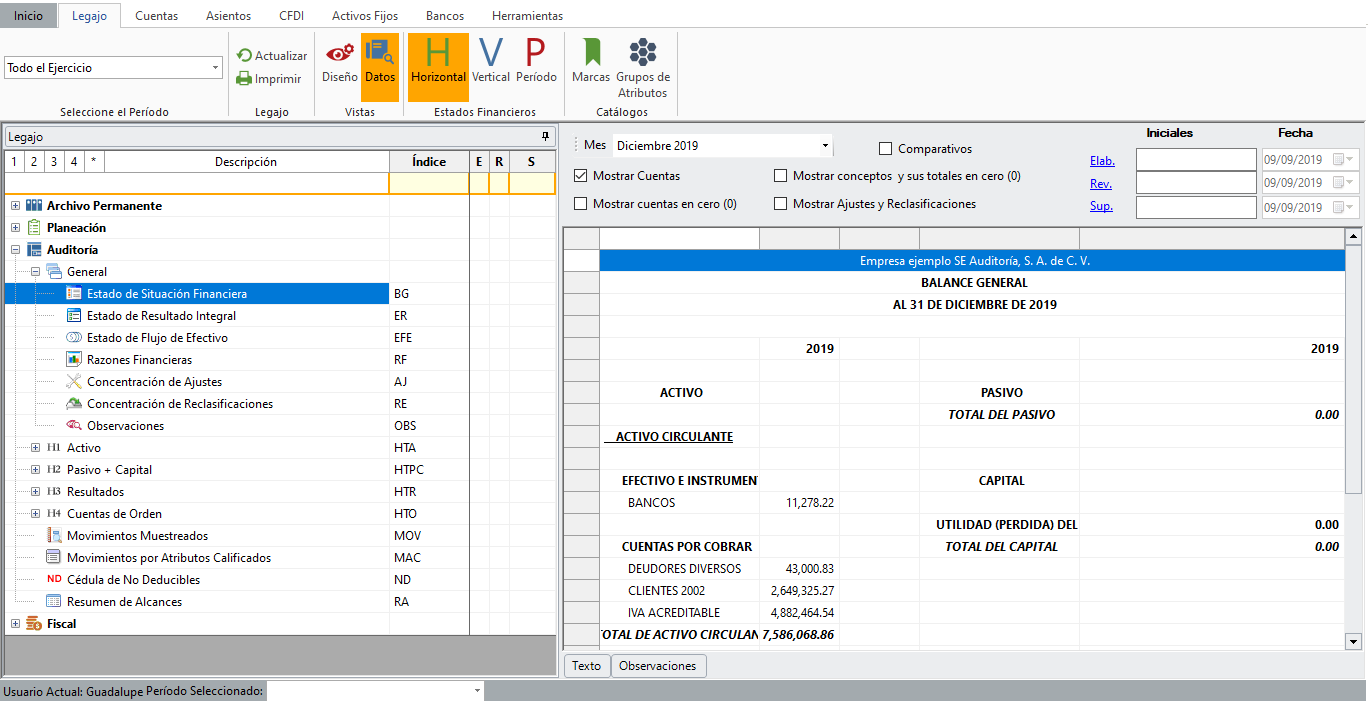This screenshot has width=1368, height=701.
Task: Expand the Archivo Permanente tree node
Action: (15, 206)
